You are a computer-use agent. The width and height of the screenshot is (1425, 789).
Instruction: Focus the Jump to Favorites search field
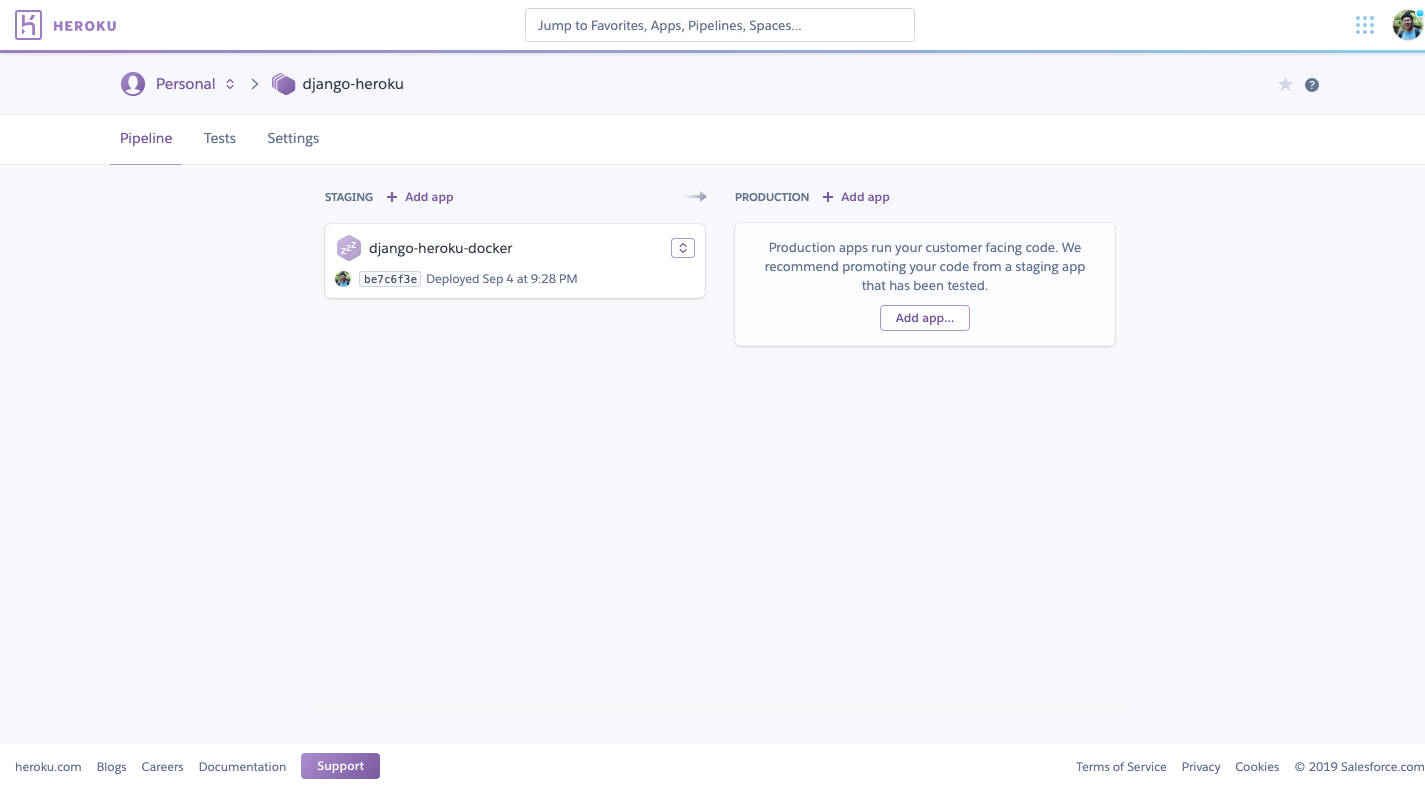pos(719,25)
